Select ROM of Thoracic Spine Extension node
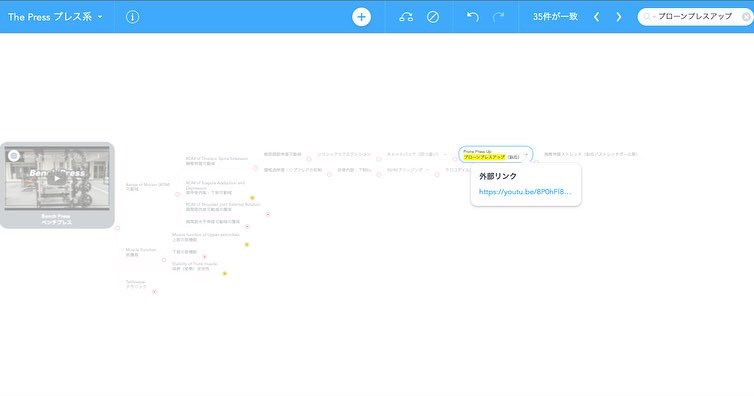 217,161
